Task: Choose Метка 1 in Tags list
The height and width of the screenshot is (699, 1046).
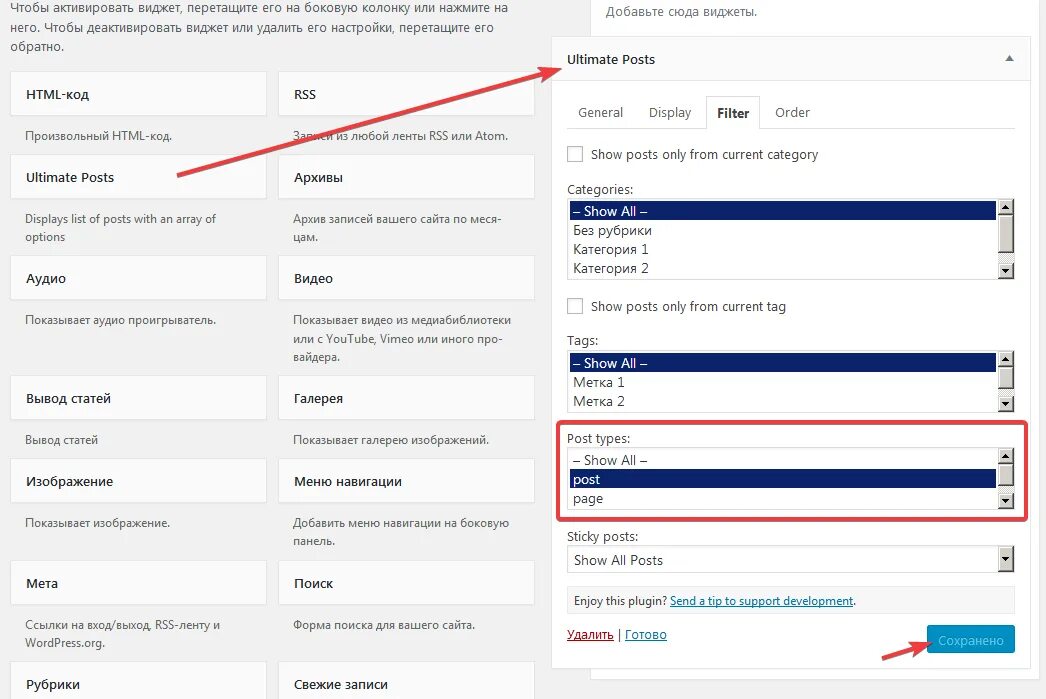Action: [782, 382]
